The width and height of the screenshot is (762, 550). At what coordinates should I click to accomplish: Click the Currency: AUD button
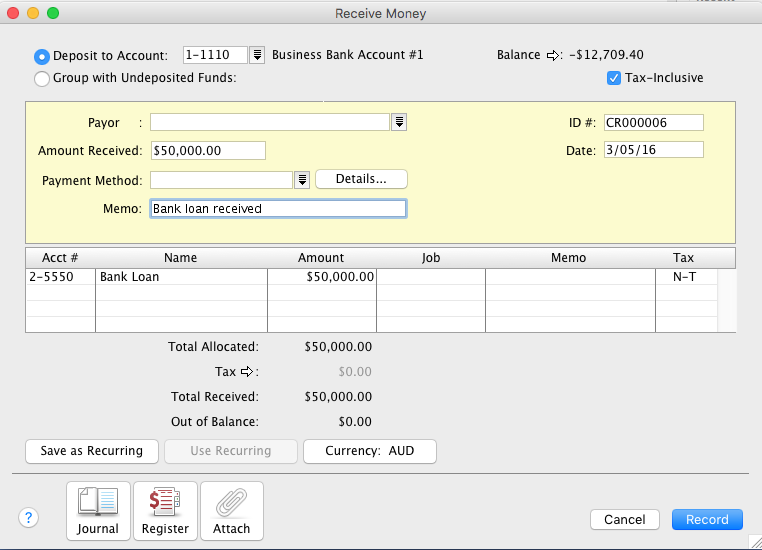[x=369, y=451]
